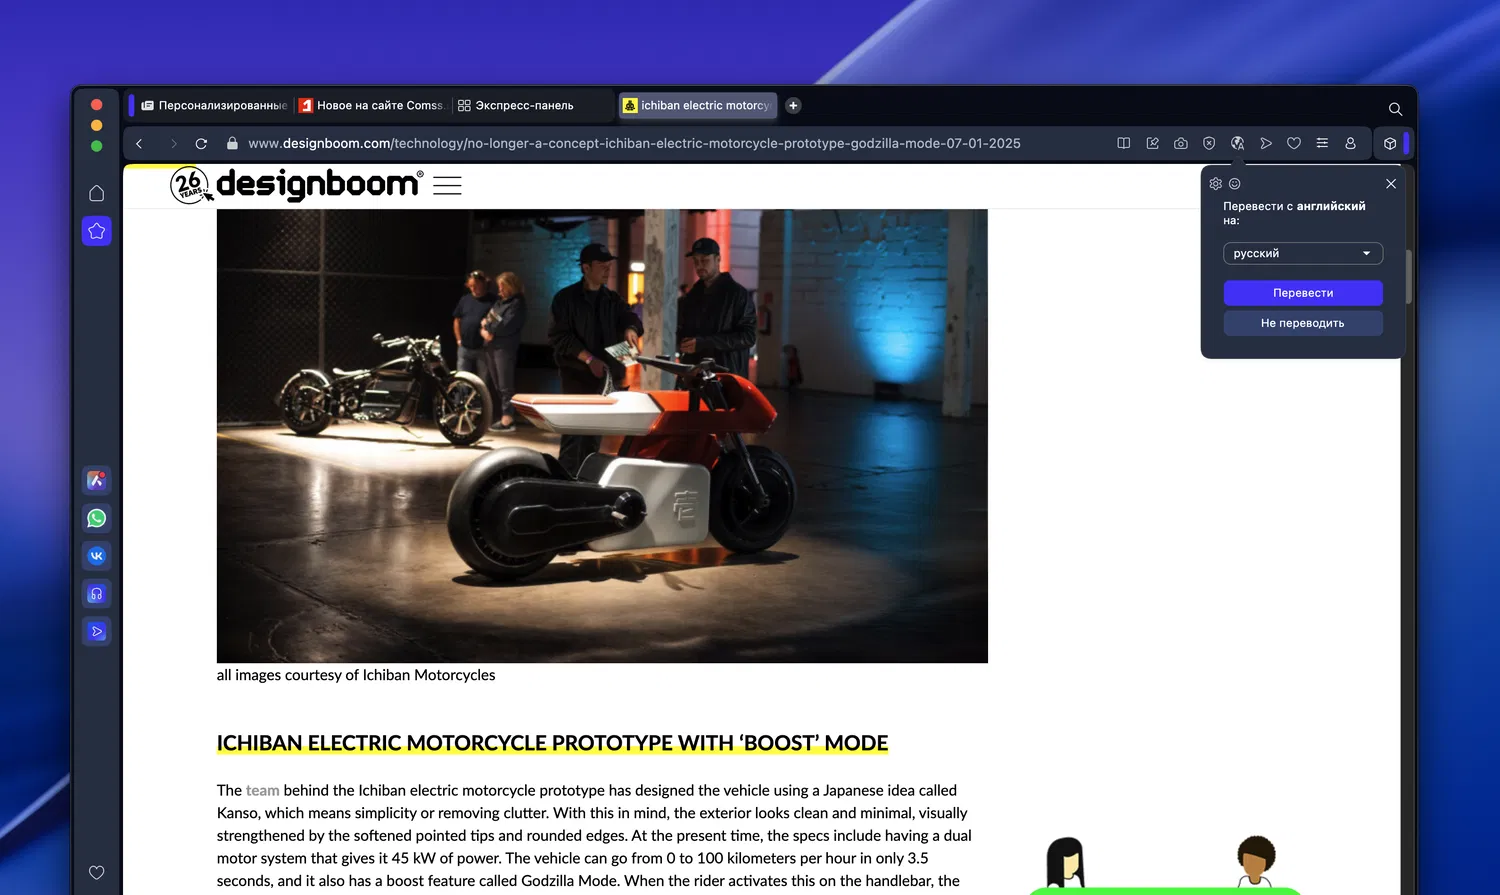The width and height of the screenshot is (1500, 895).
Task: Open the ad blocker shield icon
Action: 1209,144
